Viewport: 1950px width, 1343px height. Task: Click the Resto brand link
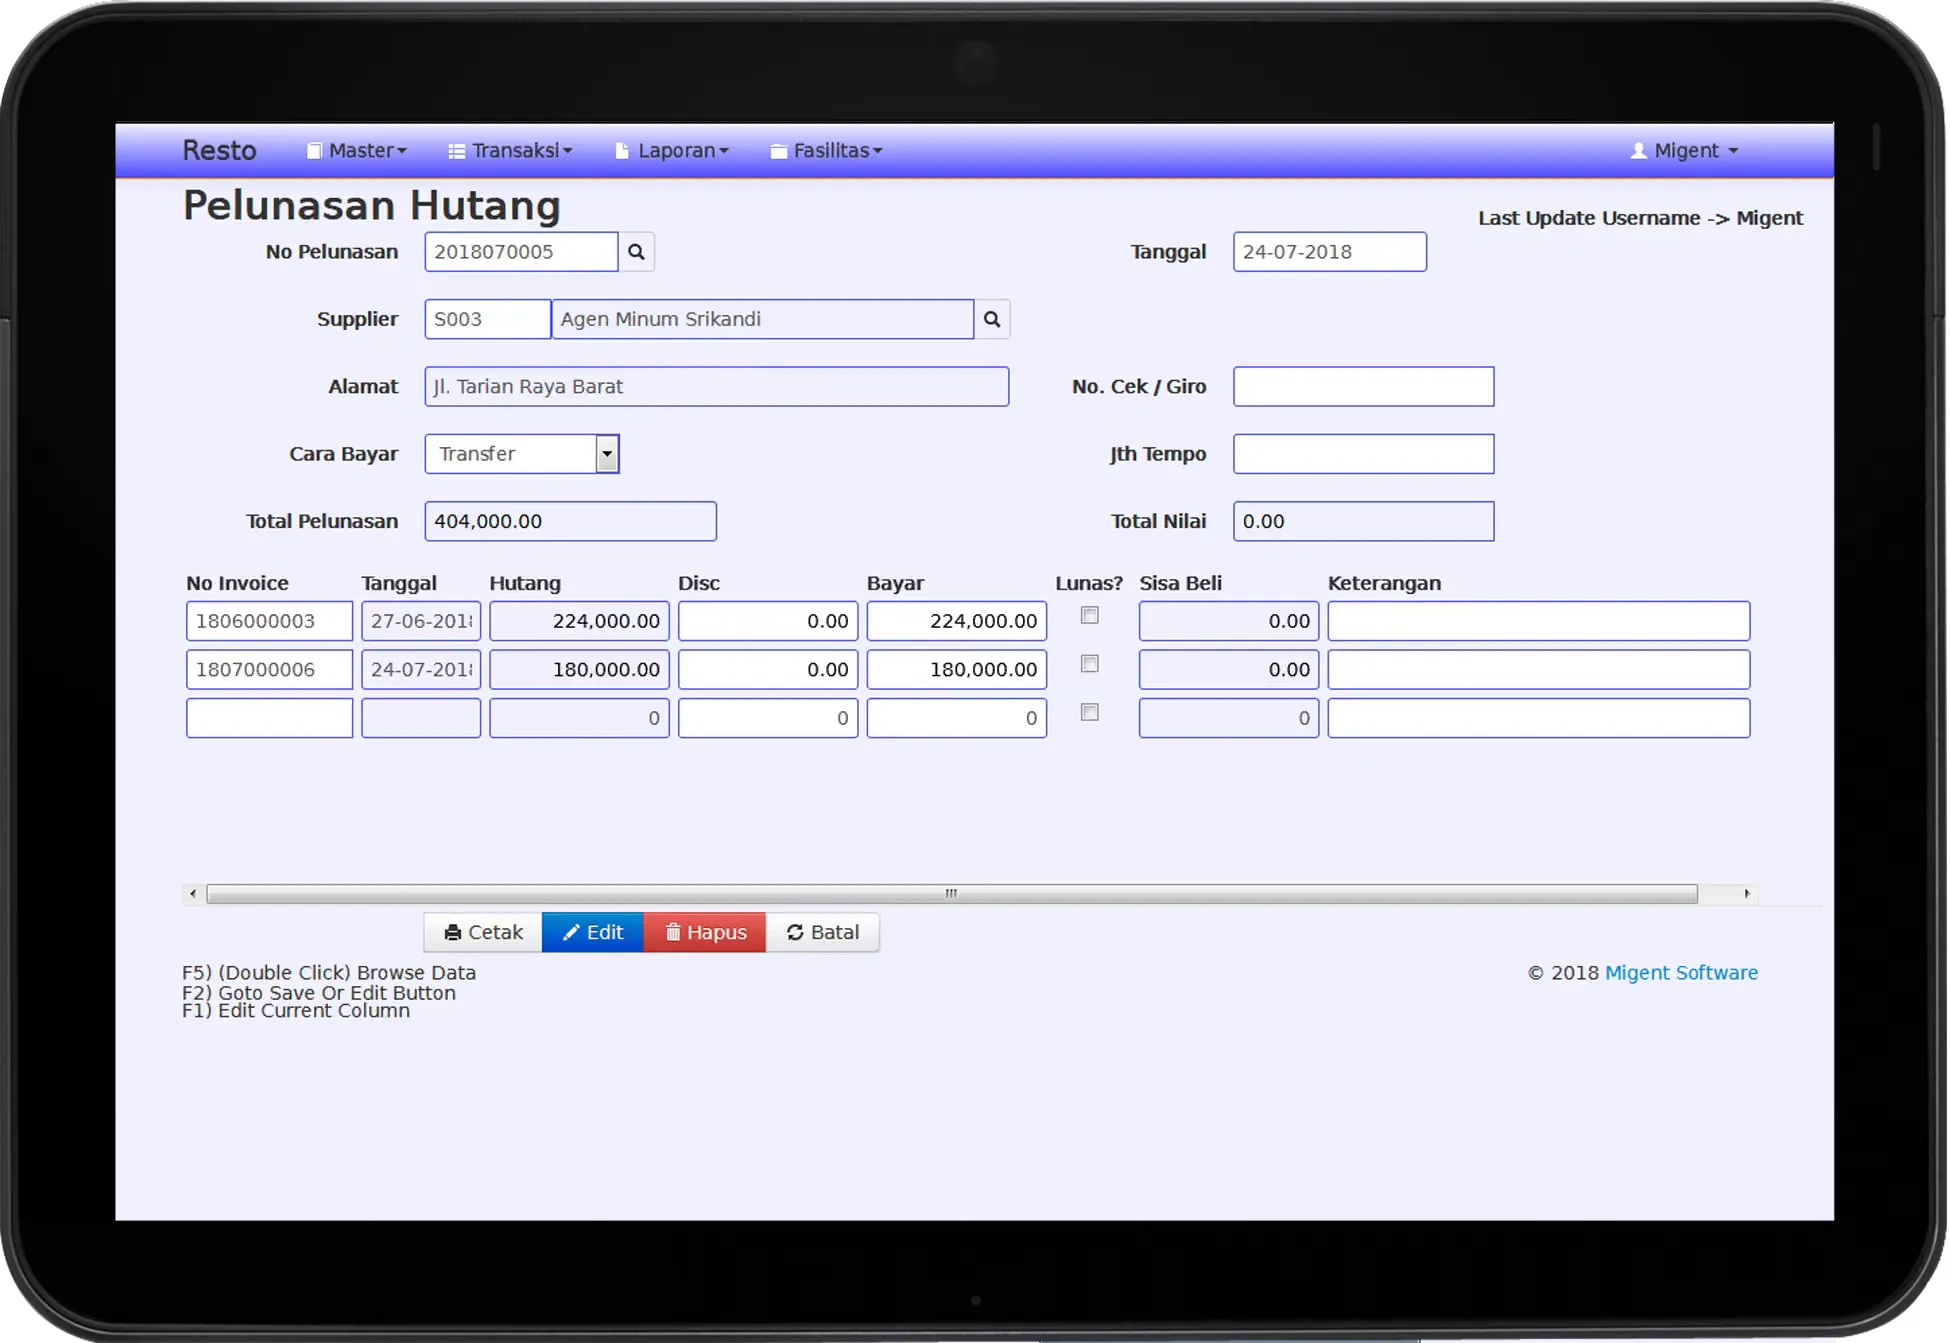(x=219, y=151)
